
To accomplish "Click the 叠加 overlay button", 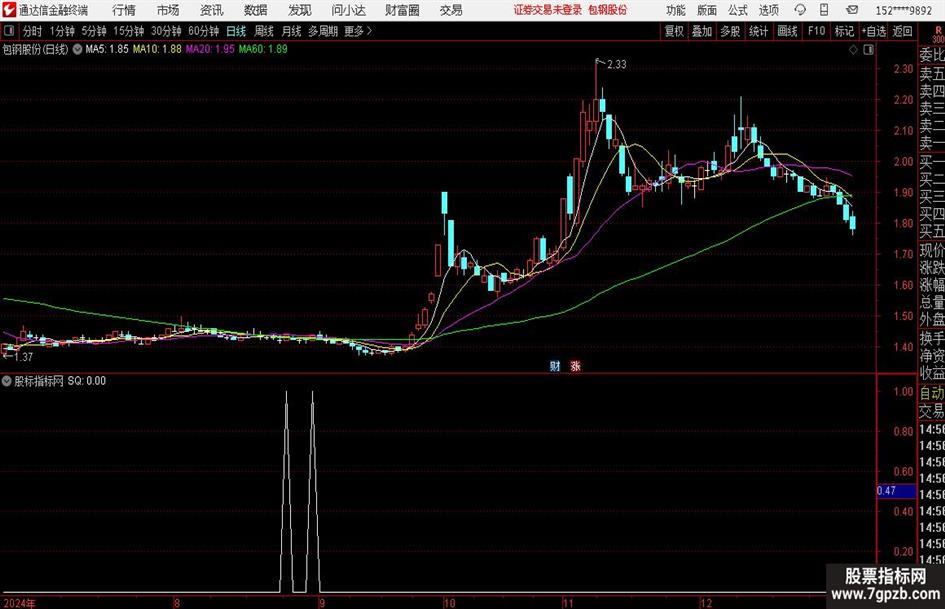I will [x=702, y=31].
